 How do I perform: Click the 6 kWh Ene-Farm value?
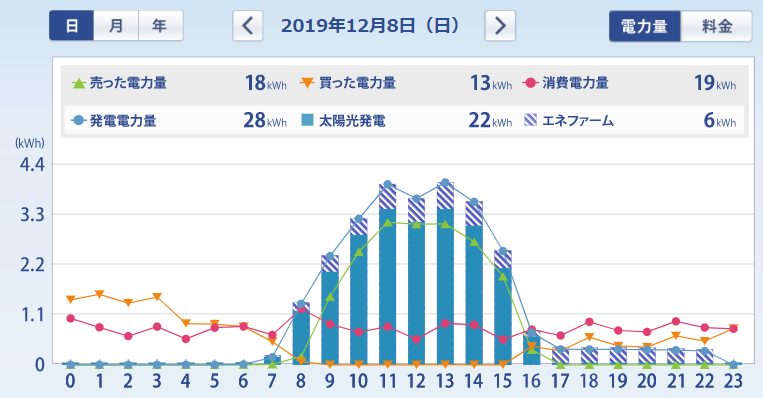[720, 120]
